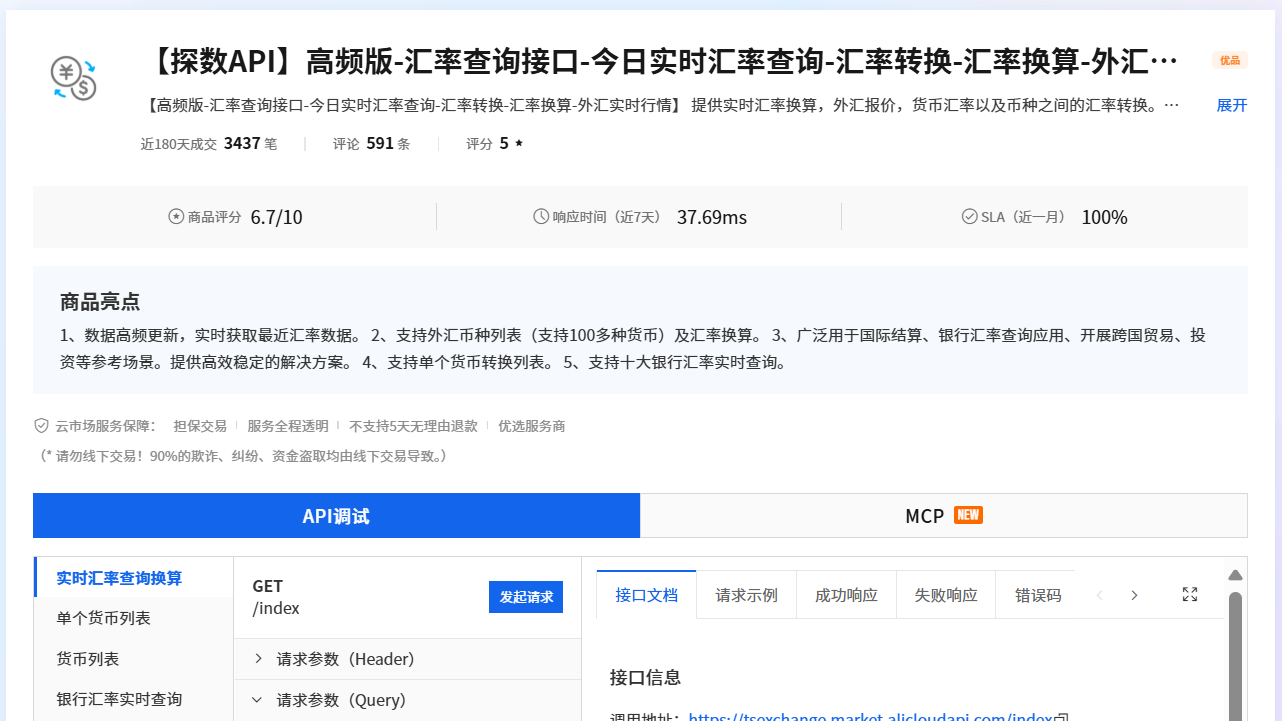This screenshot has width=1282, height=721.
Task: Click the currency exchange product logo icon
Action: (73, 78)
